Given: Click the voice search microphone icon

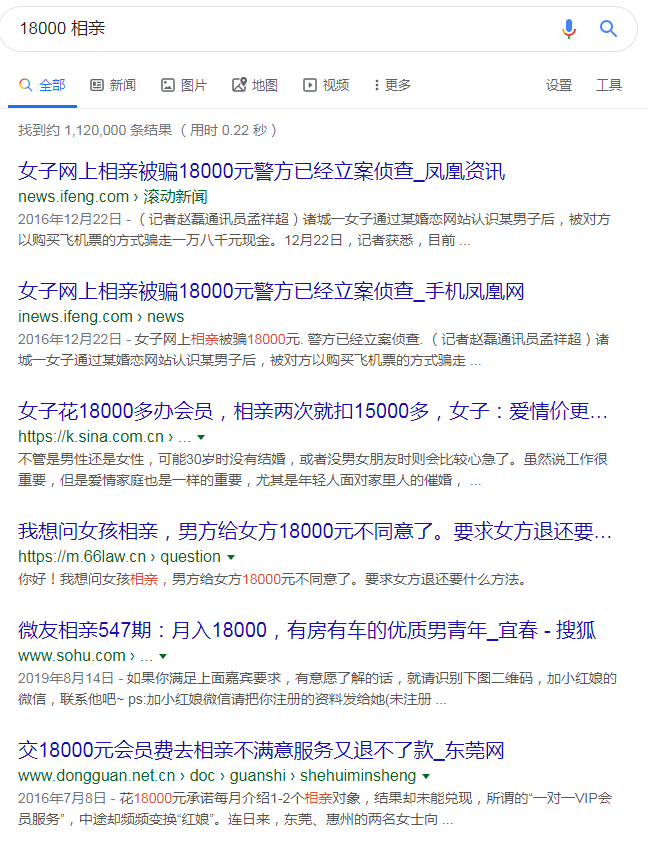Looking at the screenshot, I should tap(568, 28).
